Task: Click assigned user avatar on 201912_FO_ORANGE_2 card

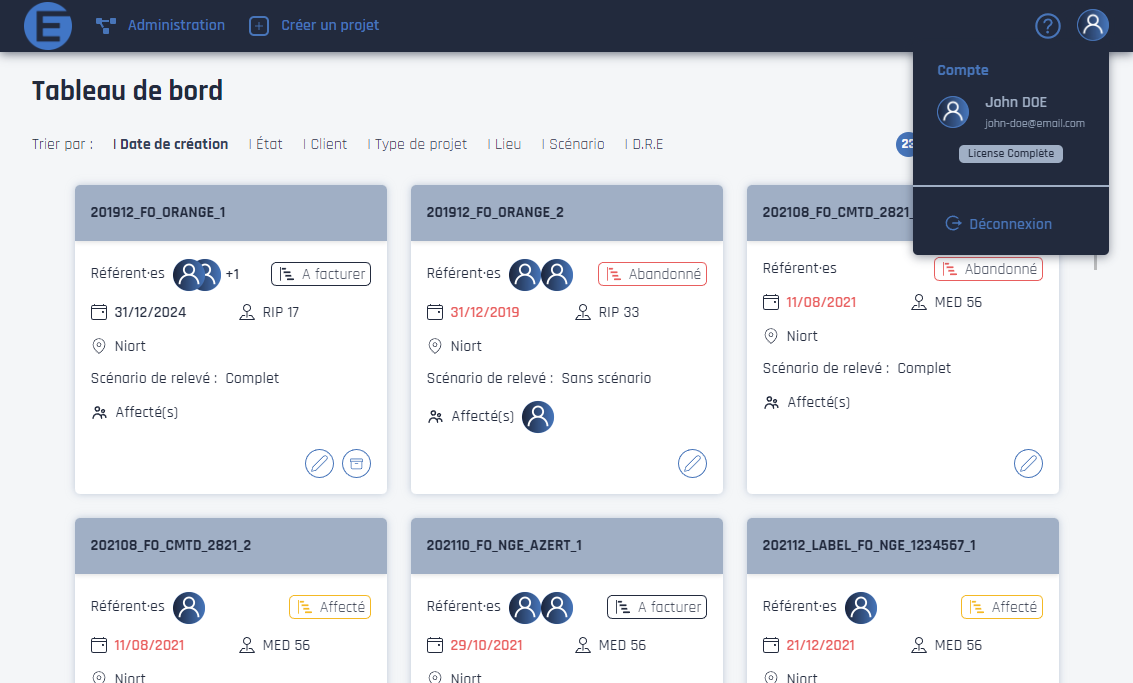Action: (538, 417)
